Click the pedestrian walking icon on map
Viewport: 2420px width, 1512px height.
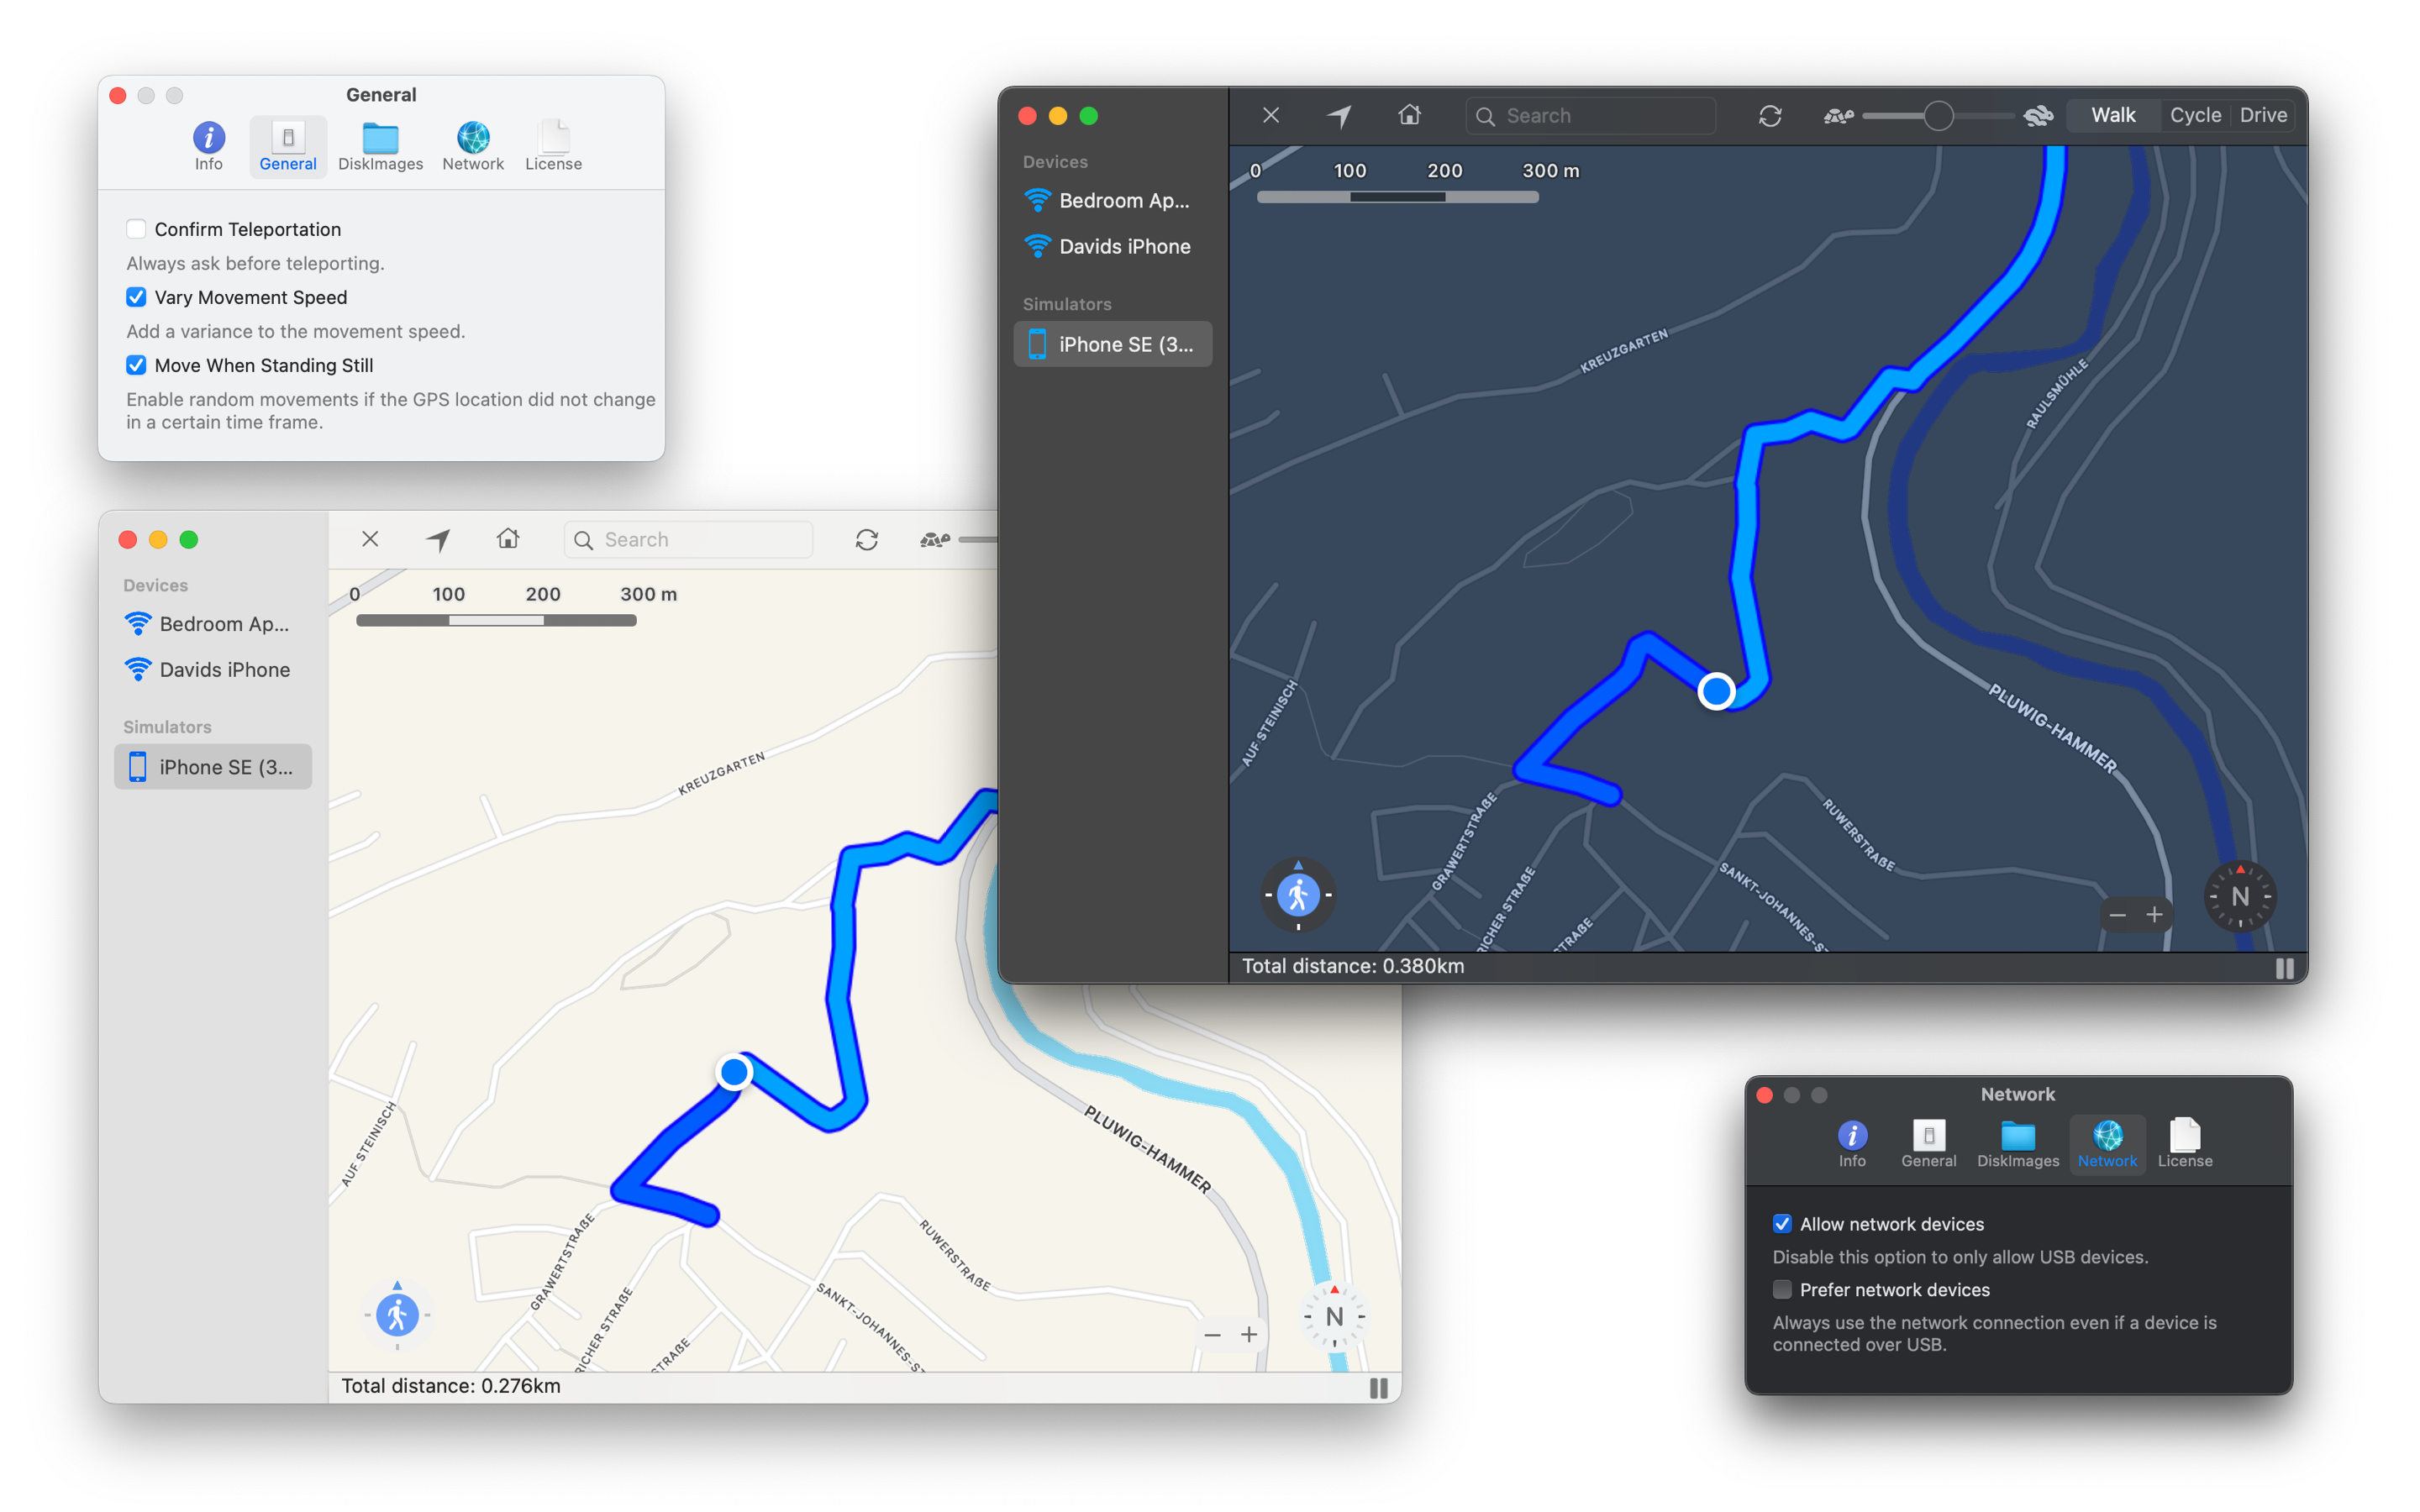399,1319
